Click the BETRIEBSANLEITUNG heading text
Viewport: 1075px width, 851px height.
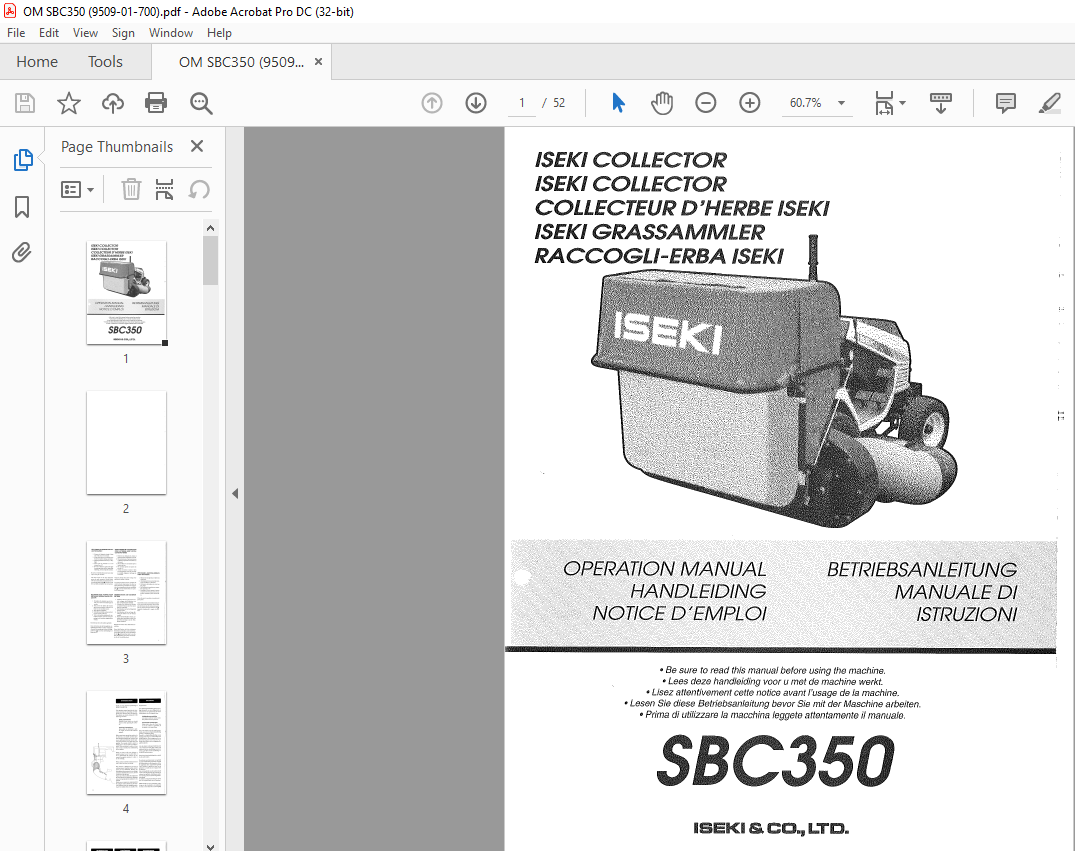[x=921, y=569]
